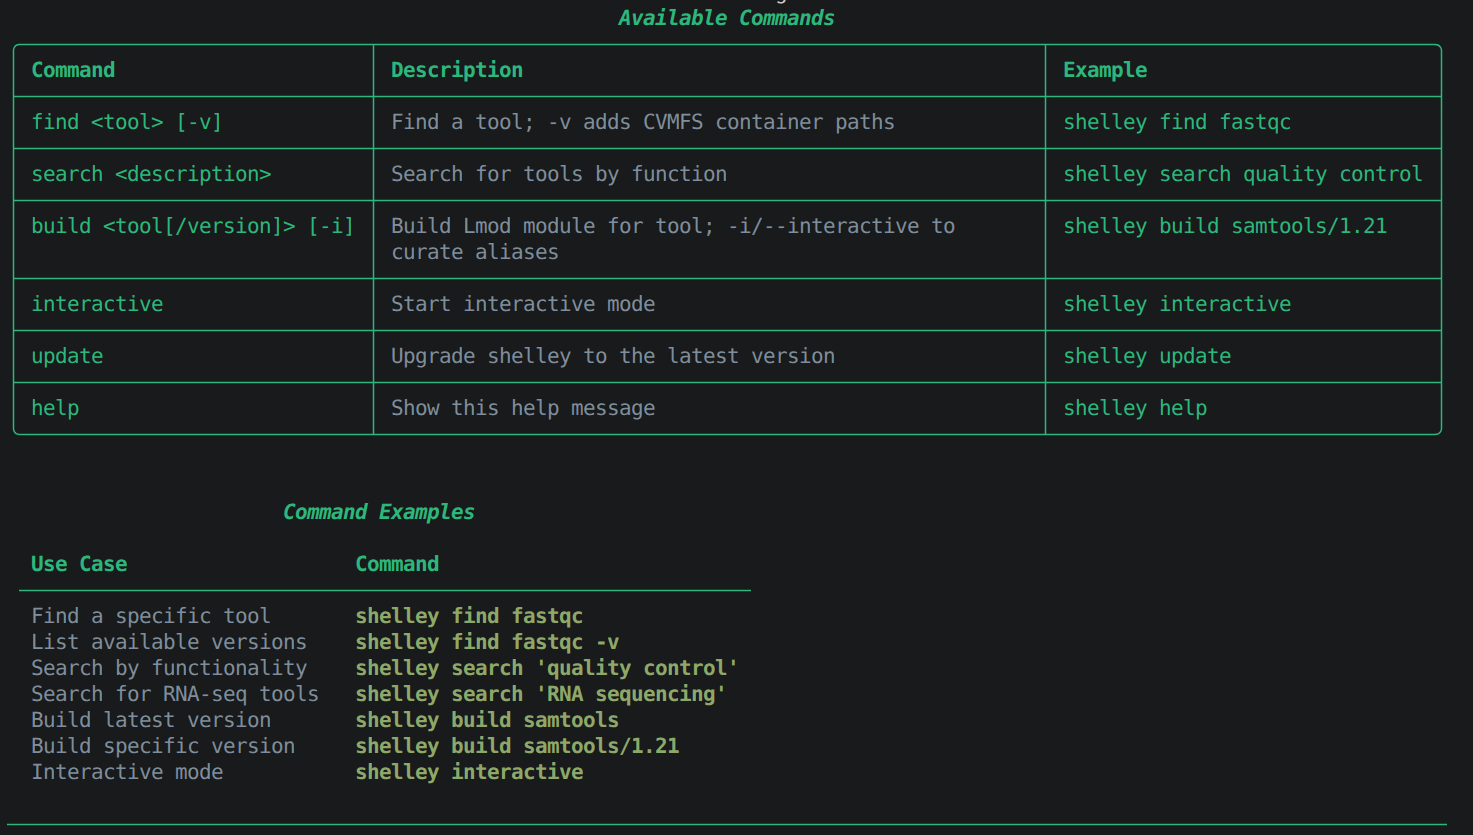Click the 'Upgrade shelley to the latest version' description
Screen dimensions: 1473x835
(x=613, y=356)
